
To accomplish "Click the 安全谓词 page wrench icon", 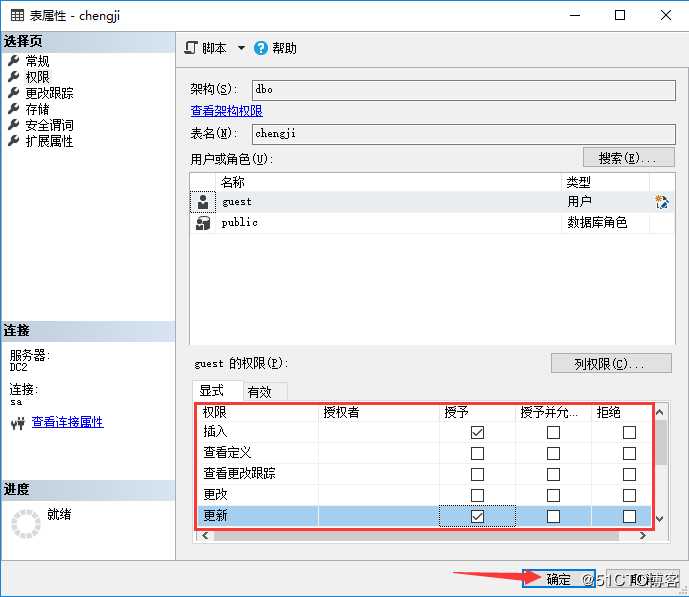I will pos(14,124).
